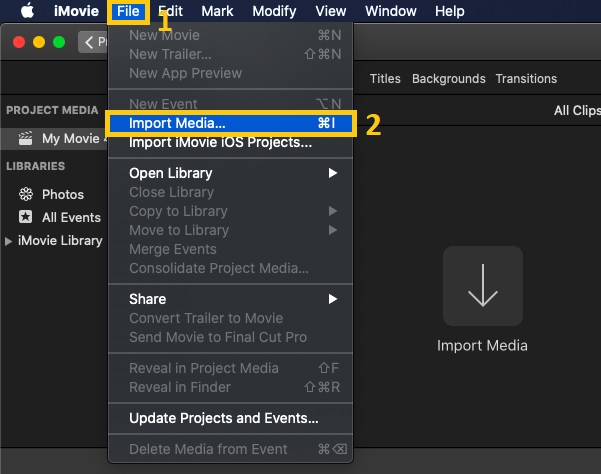Click the back Projects button

click(94, 42)
